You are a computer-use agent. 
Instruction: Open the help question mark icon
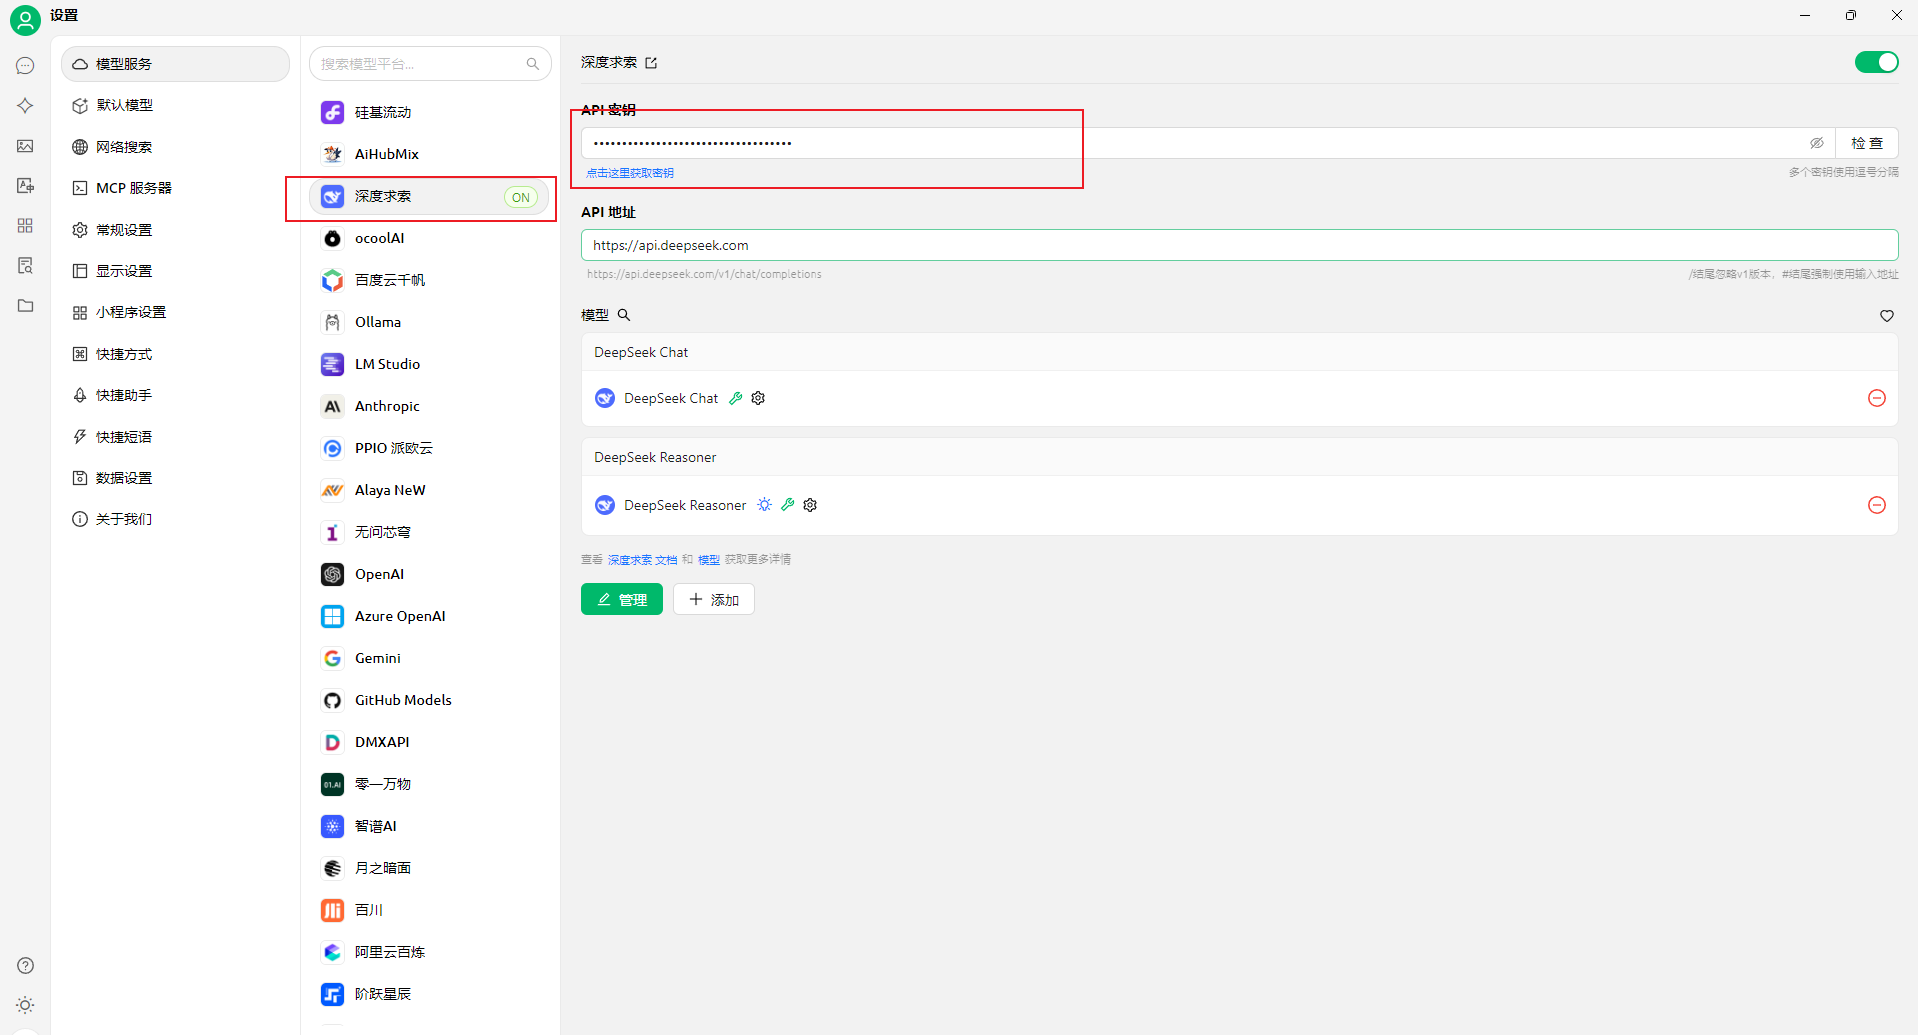[25, 965]
